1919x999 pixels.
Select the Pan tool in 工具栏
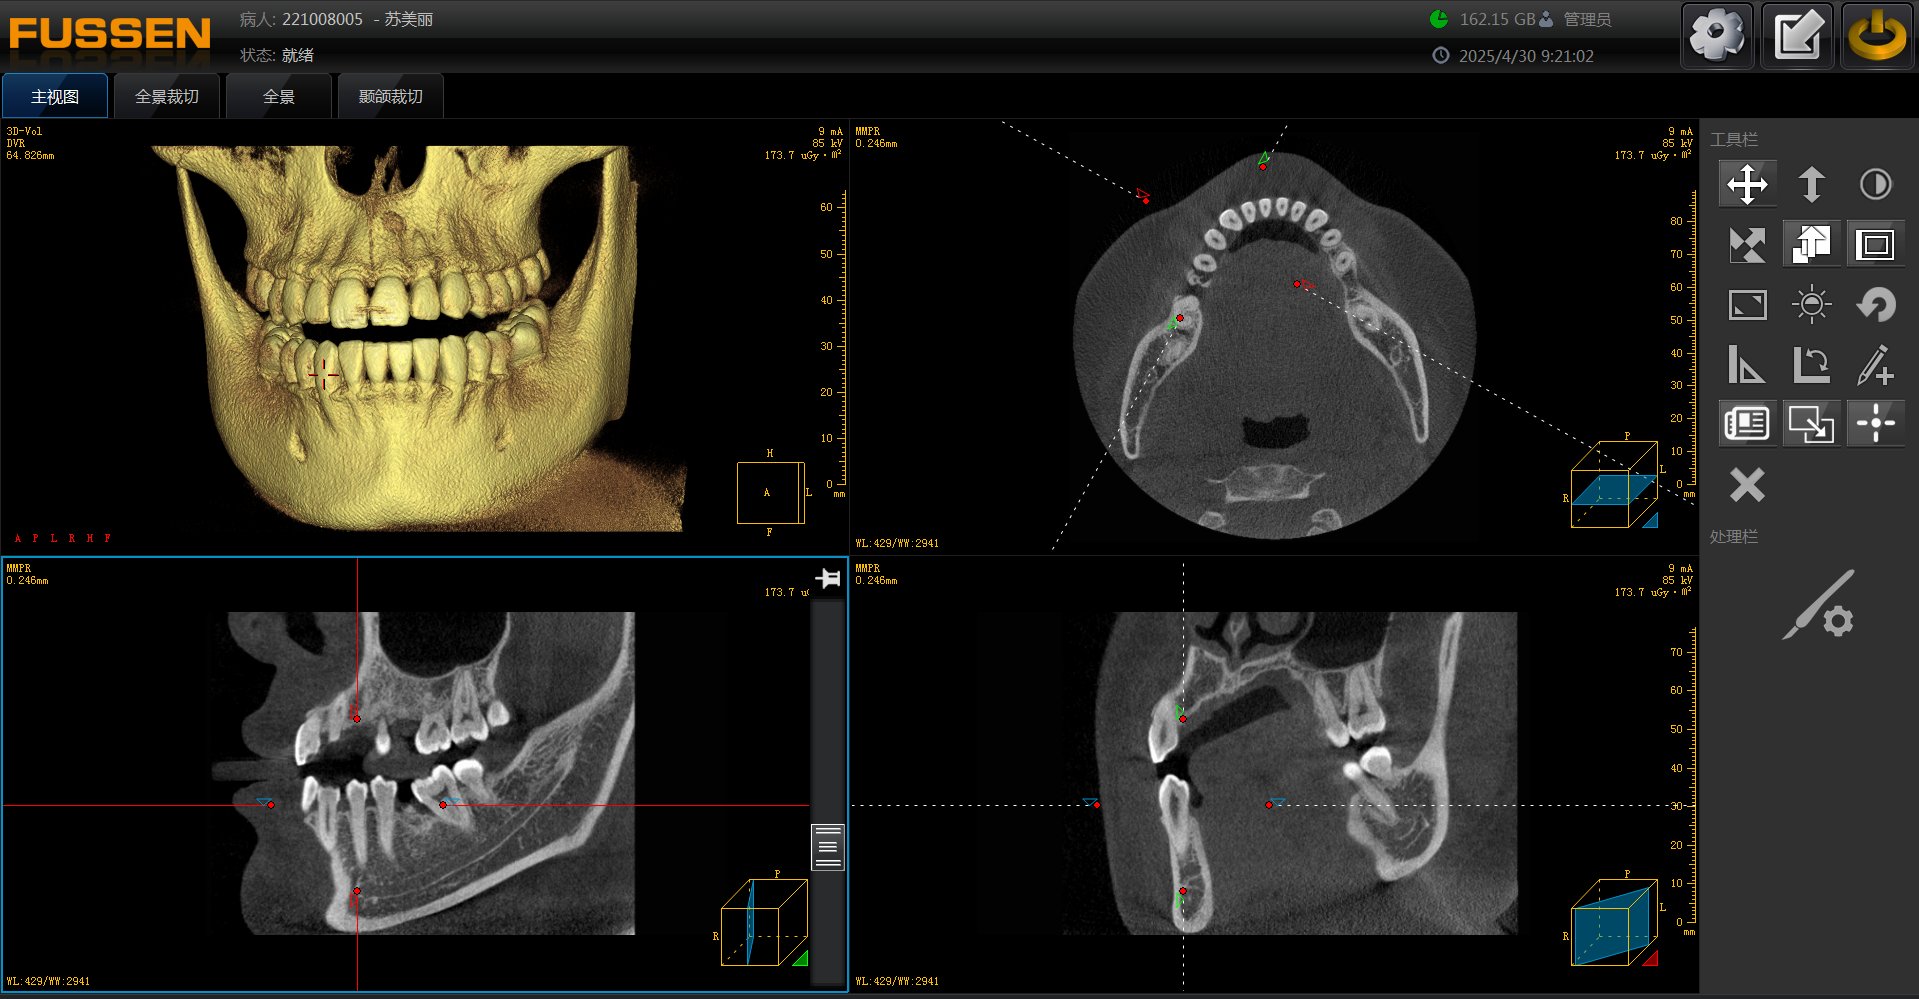1747,184
